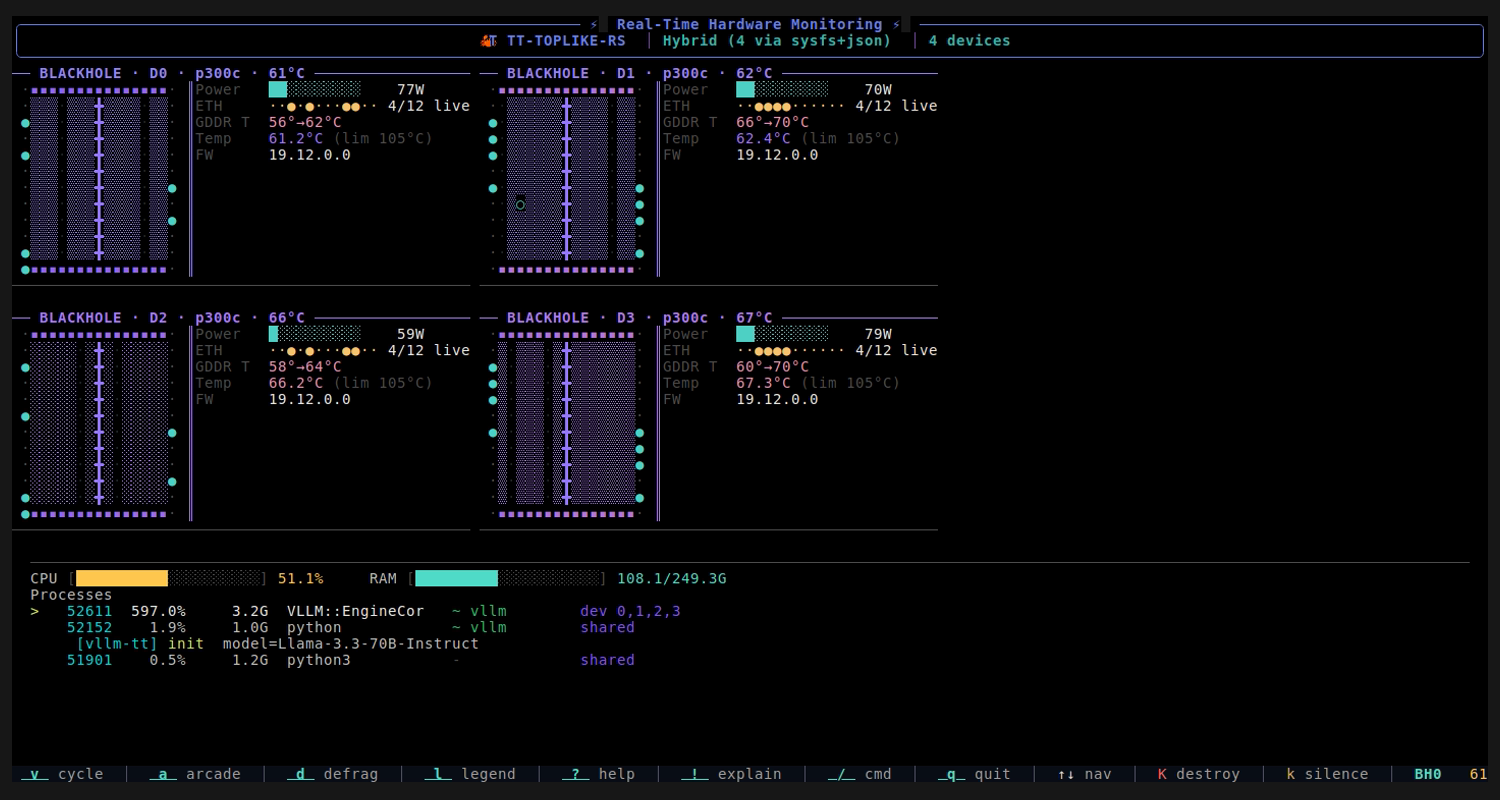Click 'TT-TOPLIKE-RS' title text

(x=566, y=41)
